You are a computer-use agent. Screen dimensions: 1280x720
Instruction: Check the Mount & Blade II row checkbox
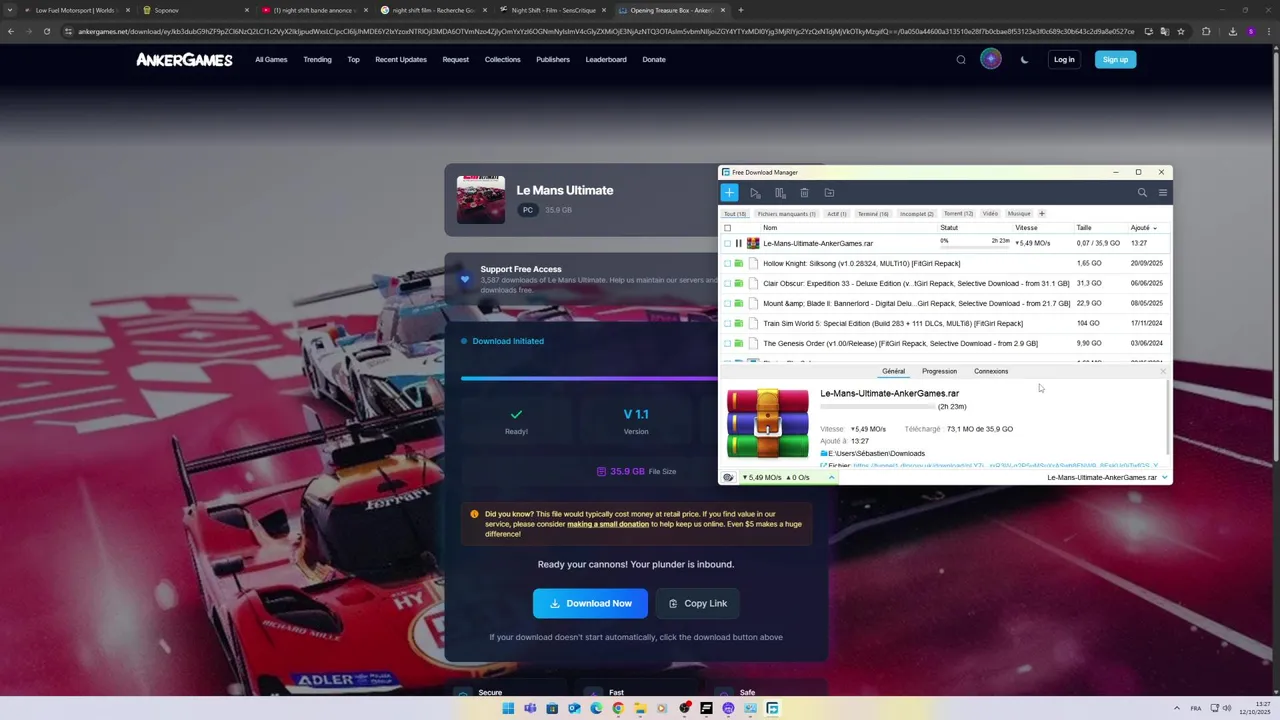[x=727, y=303]
